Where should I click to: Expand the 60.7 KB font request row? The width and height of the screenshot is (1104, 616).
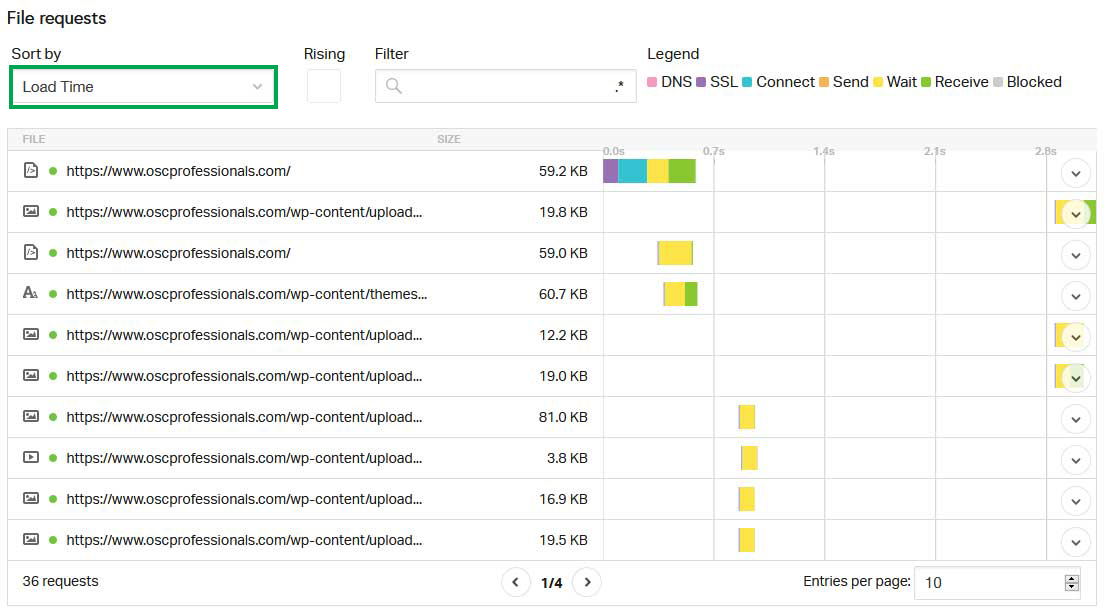(1075, 295)
